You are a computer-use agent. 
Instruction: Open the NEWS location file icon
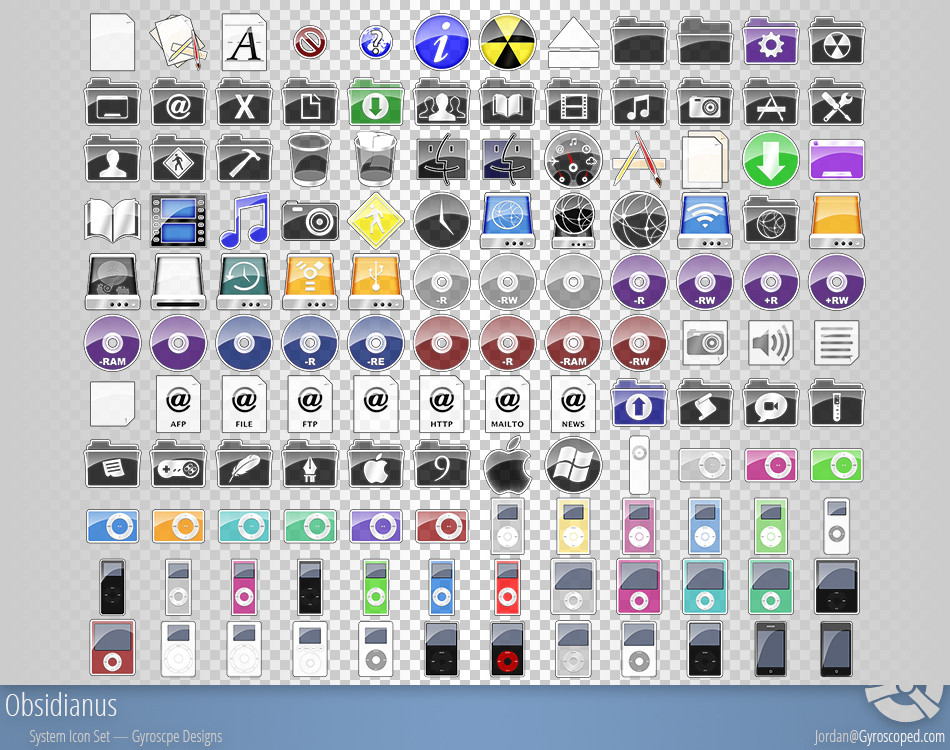573,403
